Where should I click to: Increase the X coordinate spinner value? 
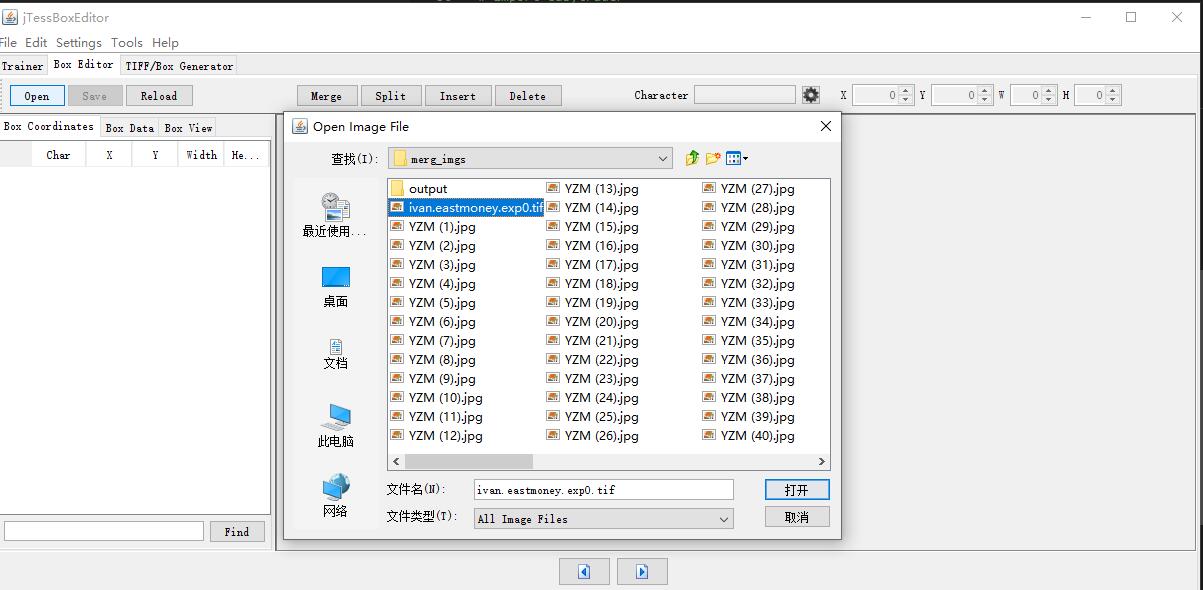click(906, 91)
